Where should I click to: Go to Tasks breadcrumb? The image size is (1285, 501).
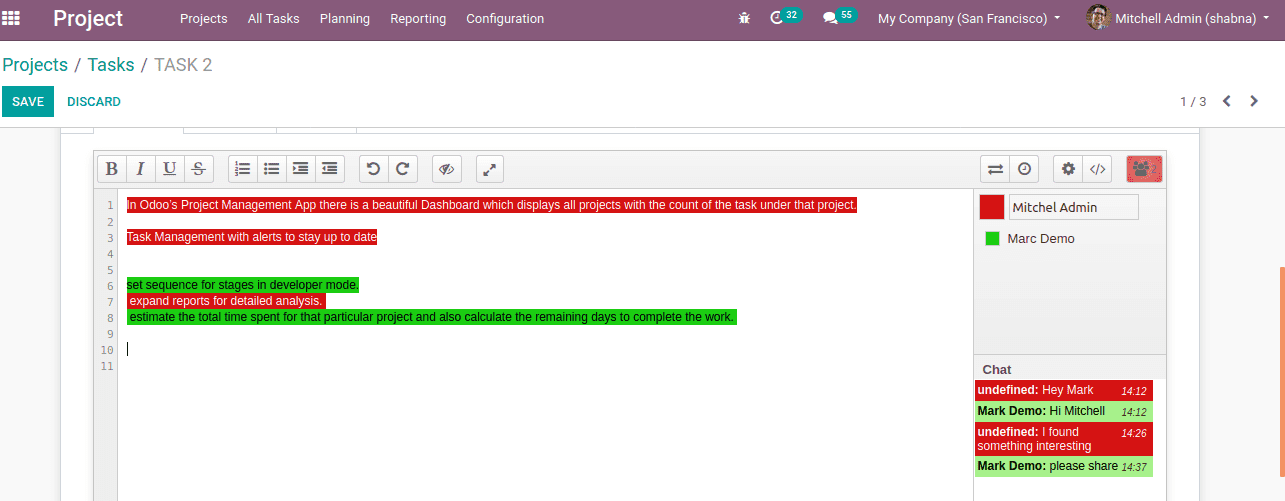pyautogui.click(x=111, y=65)
